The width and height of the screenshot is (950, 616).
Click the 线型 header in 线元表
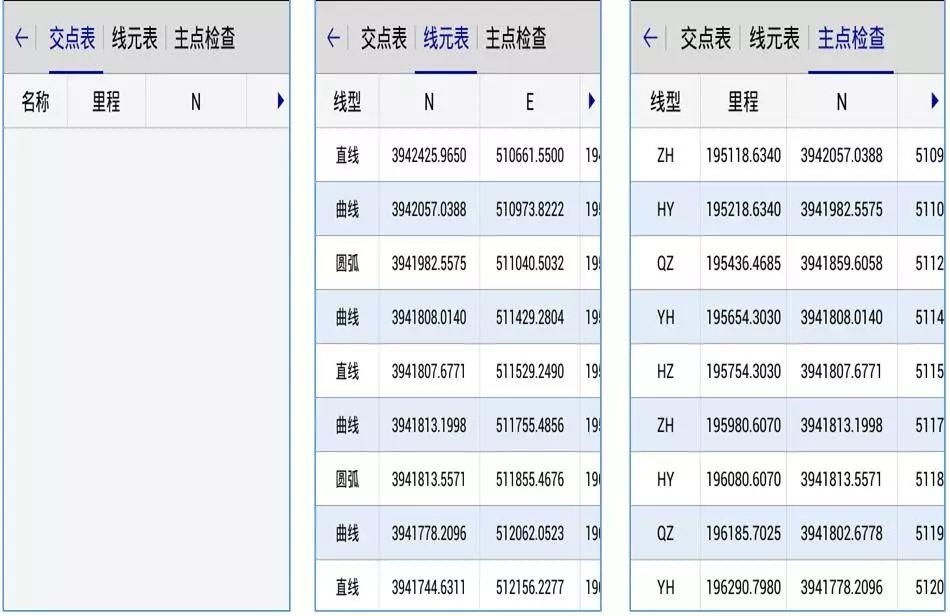point(347,100)
